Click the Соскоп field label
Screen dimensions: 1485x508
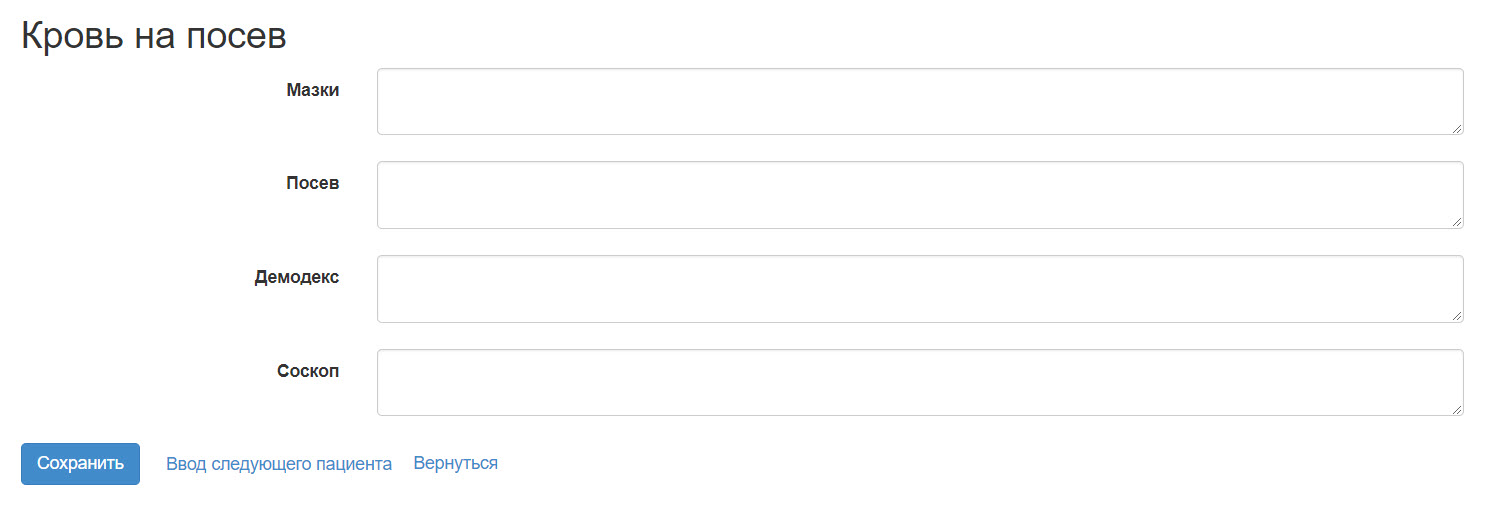[x=308, y=371]
